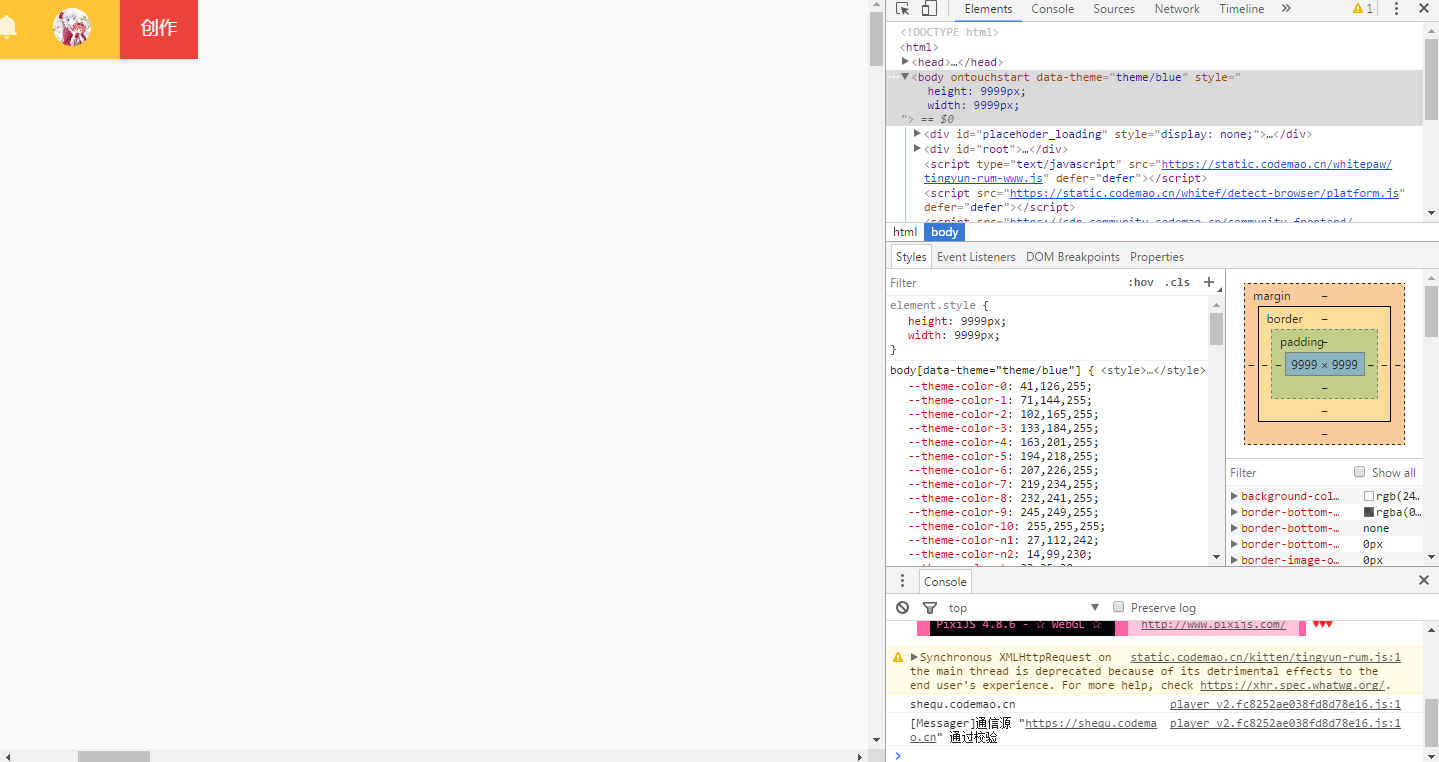1439x762 pixels.
Task: Add new style rule plus icon
Action: (1209, 282)
